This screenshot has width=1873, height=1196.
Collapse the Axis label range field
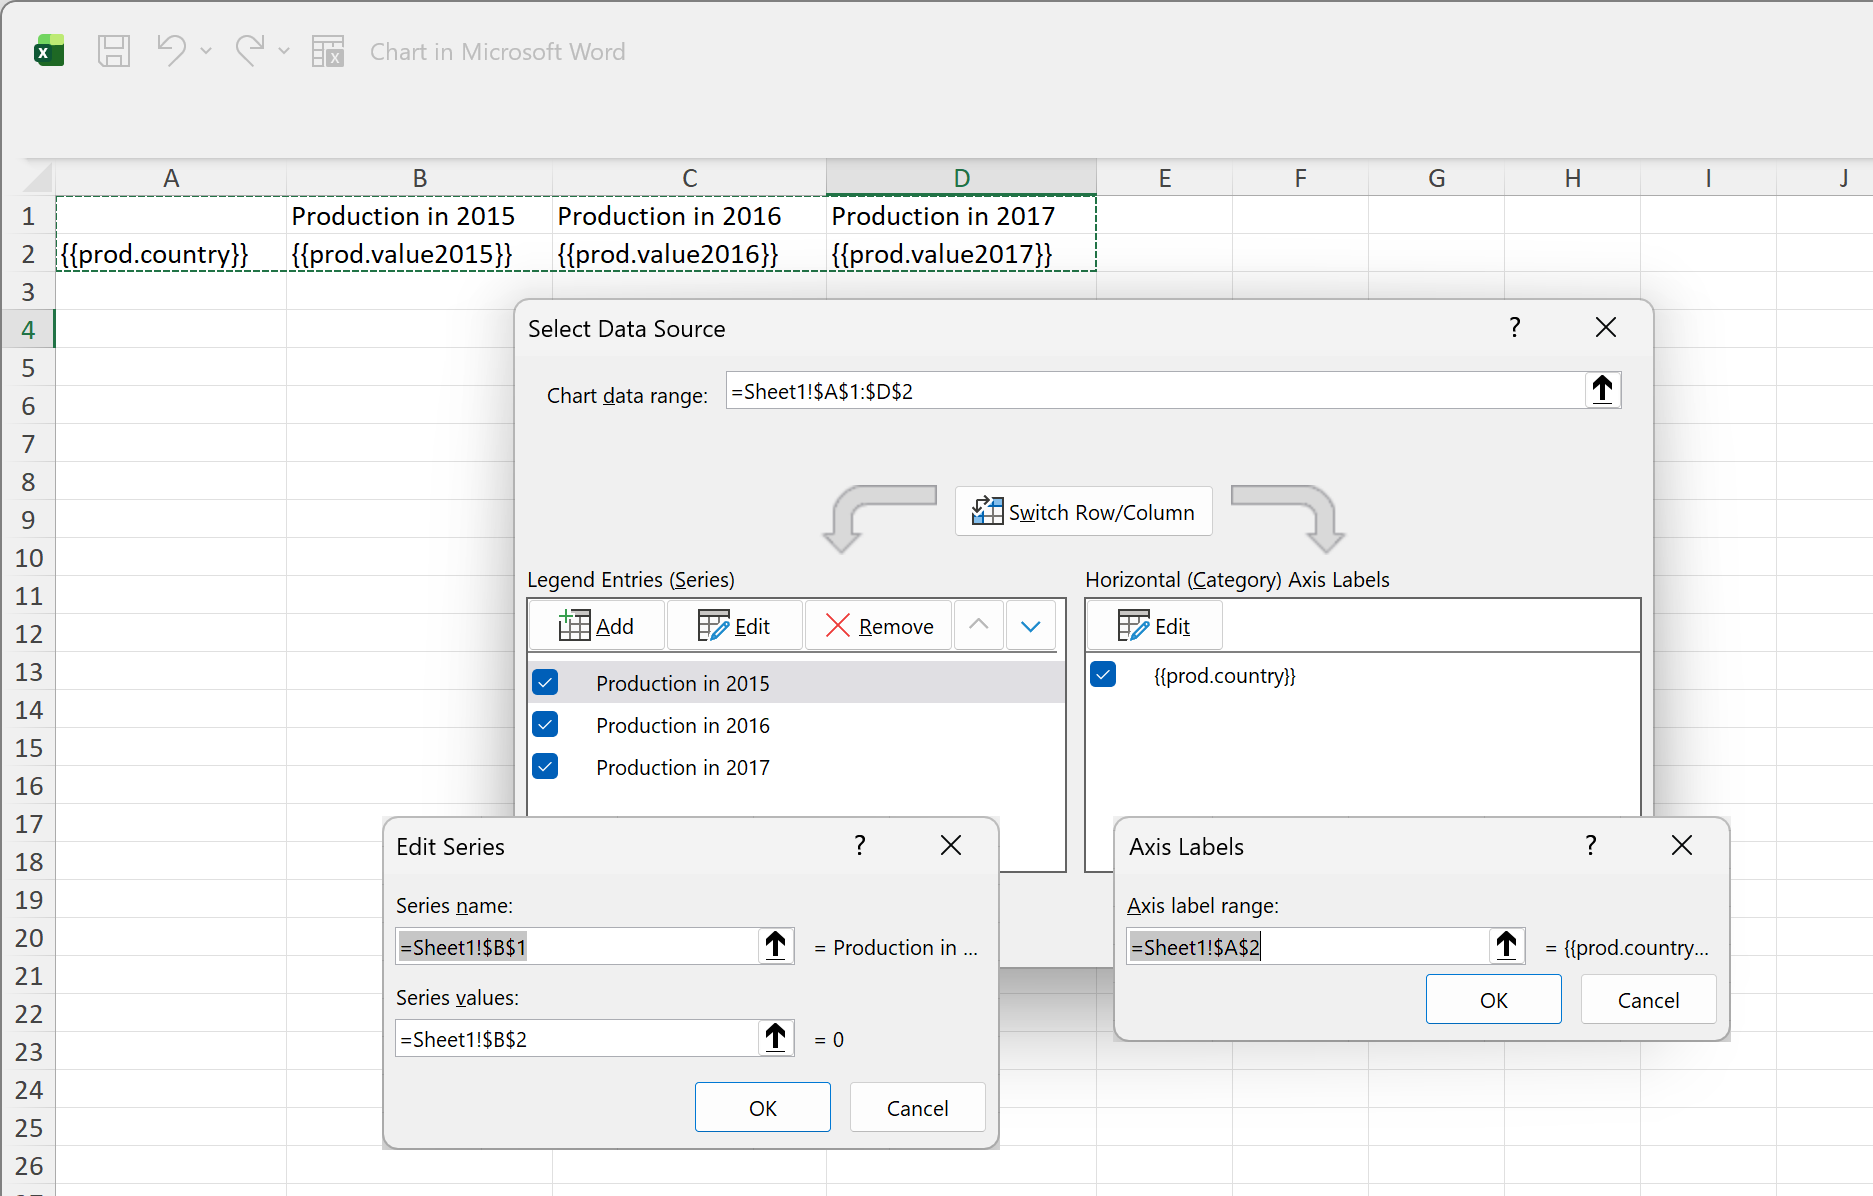tap(1507, 946)
